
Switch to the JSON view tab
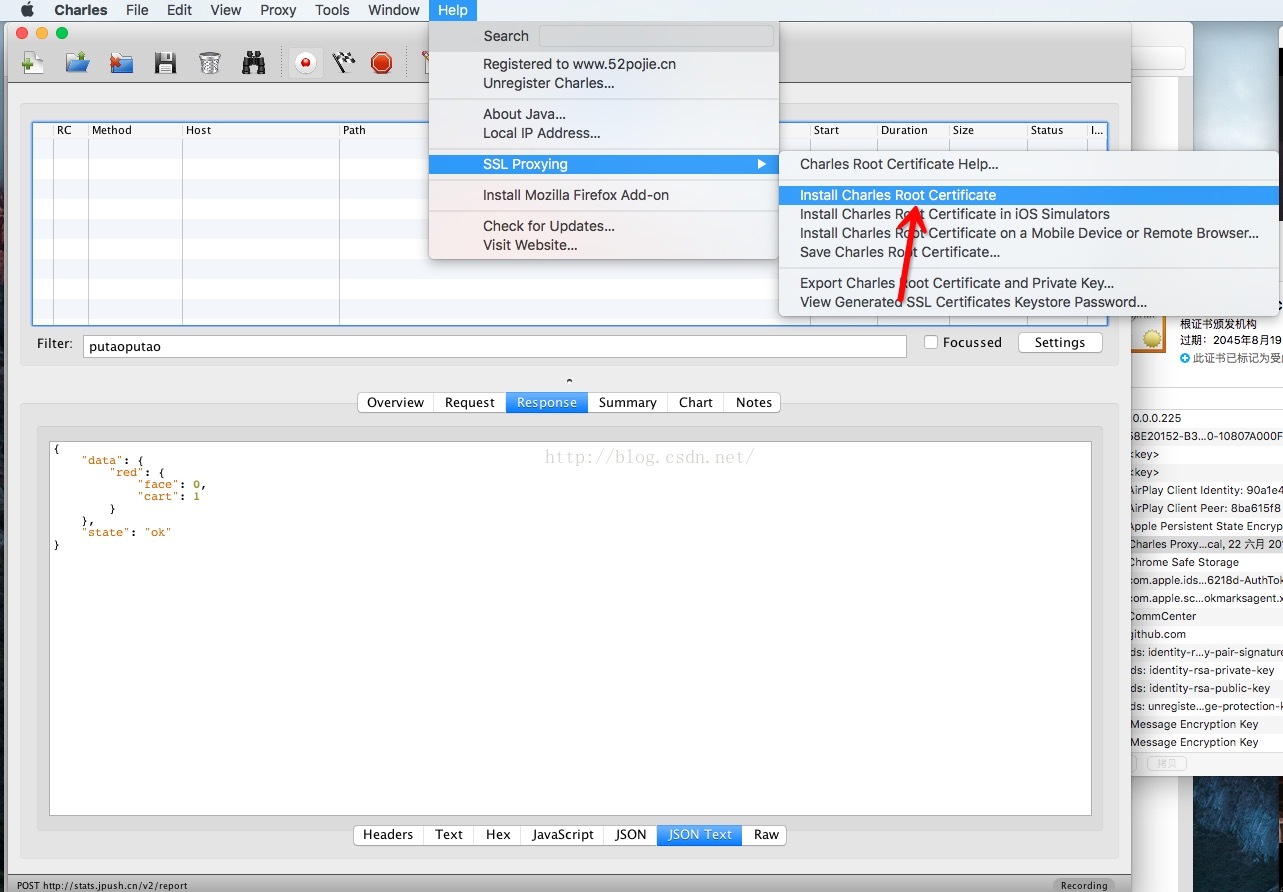coord(630,834)
